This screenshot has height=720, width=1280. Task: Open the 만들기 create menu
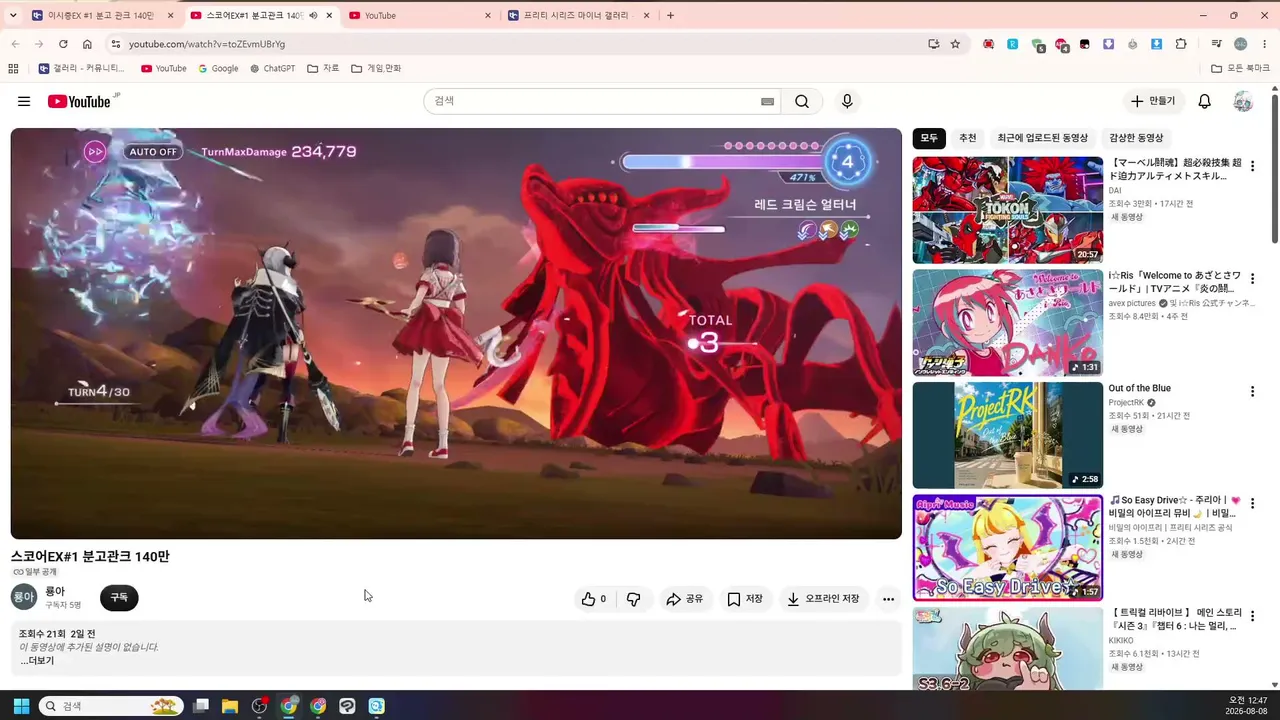pyautogui.click(x=1153, y=101)
